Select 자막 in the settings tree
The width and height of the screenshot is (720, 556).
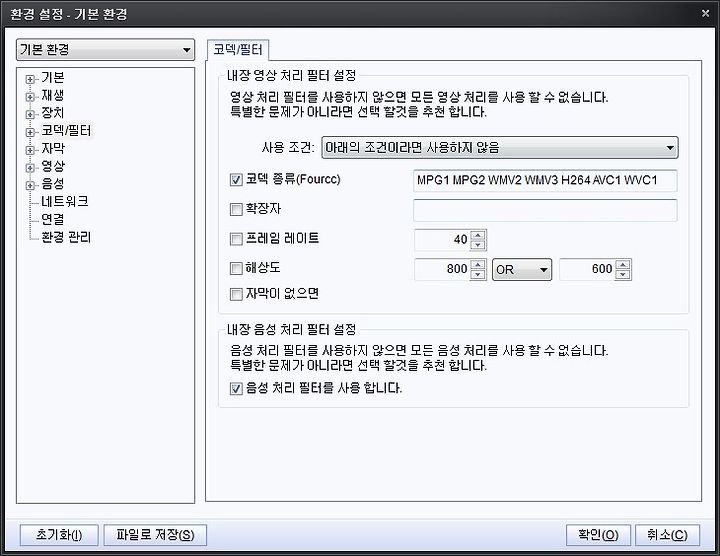point(53,148)
